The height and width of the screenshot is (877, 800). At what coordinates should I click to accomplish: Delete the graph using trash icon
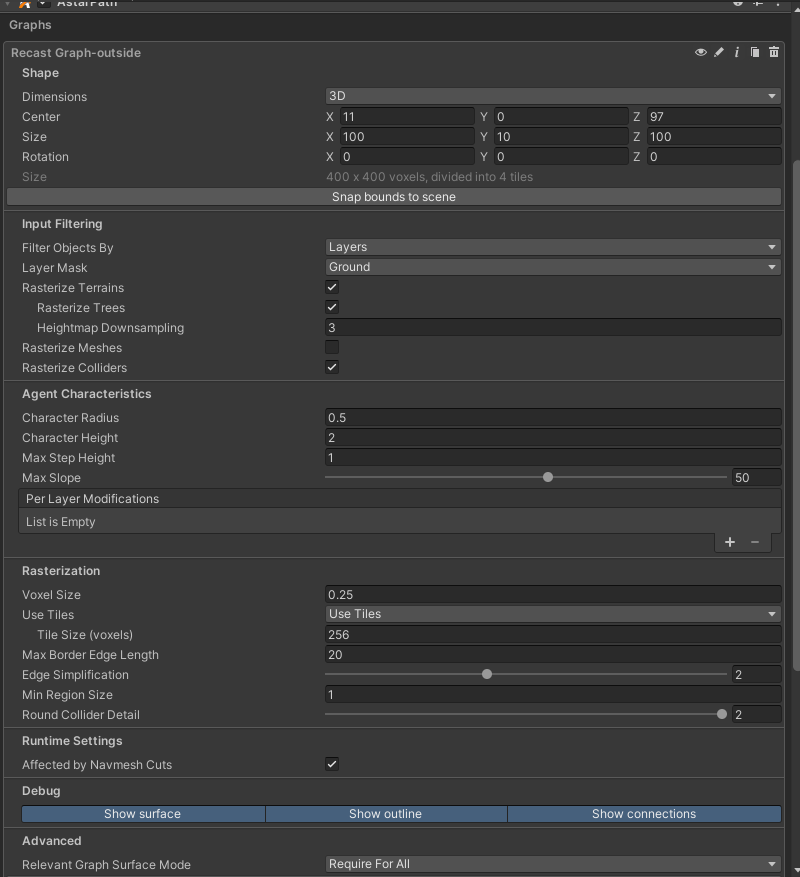(x=774, y=52)
